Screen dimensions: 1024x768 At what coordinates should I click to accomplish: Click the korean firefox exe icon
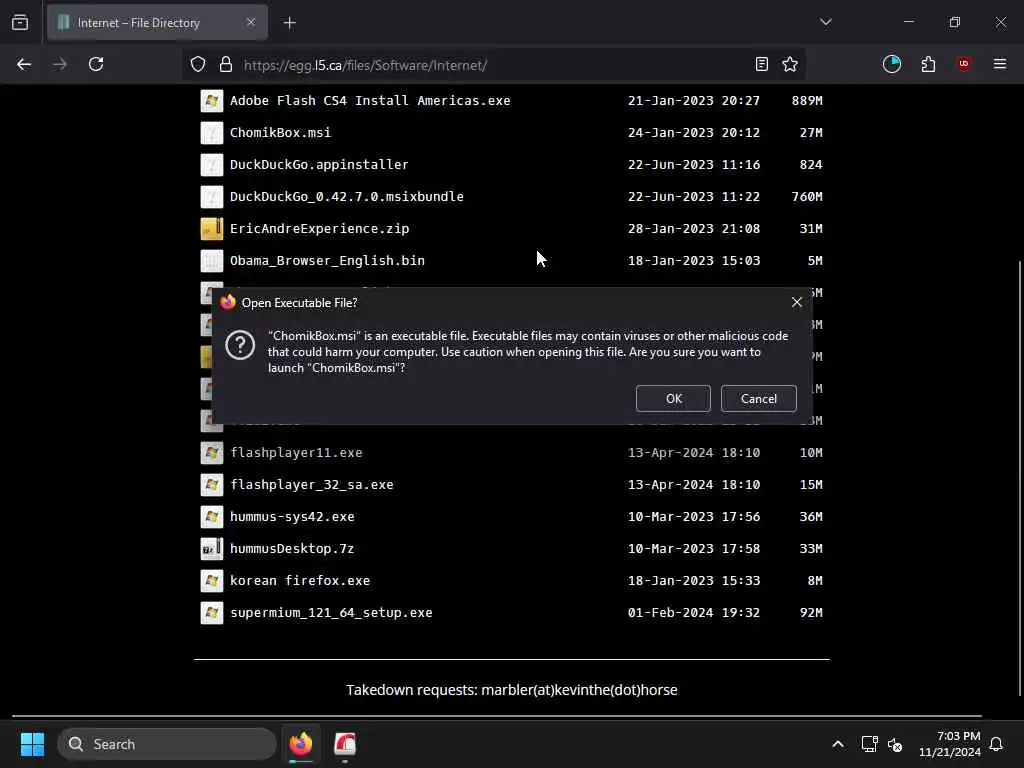[212, 581]
